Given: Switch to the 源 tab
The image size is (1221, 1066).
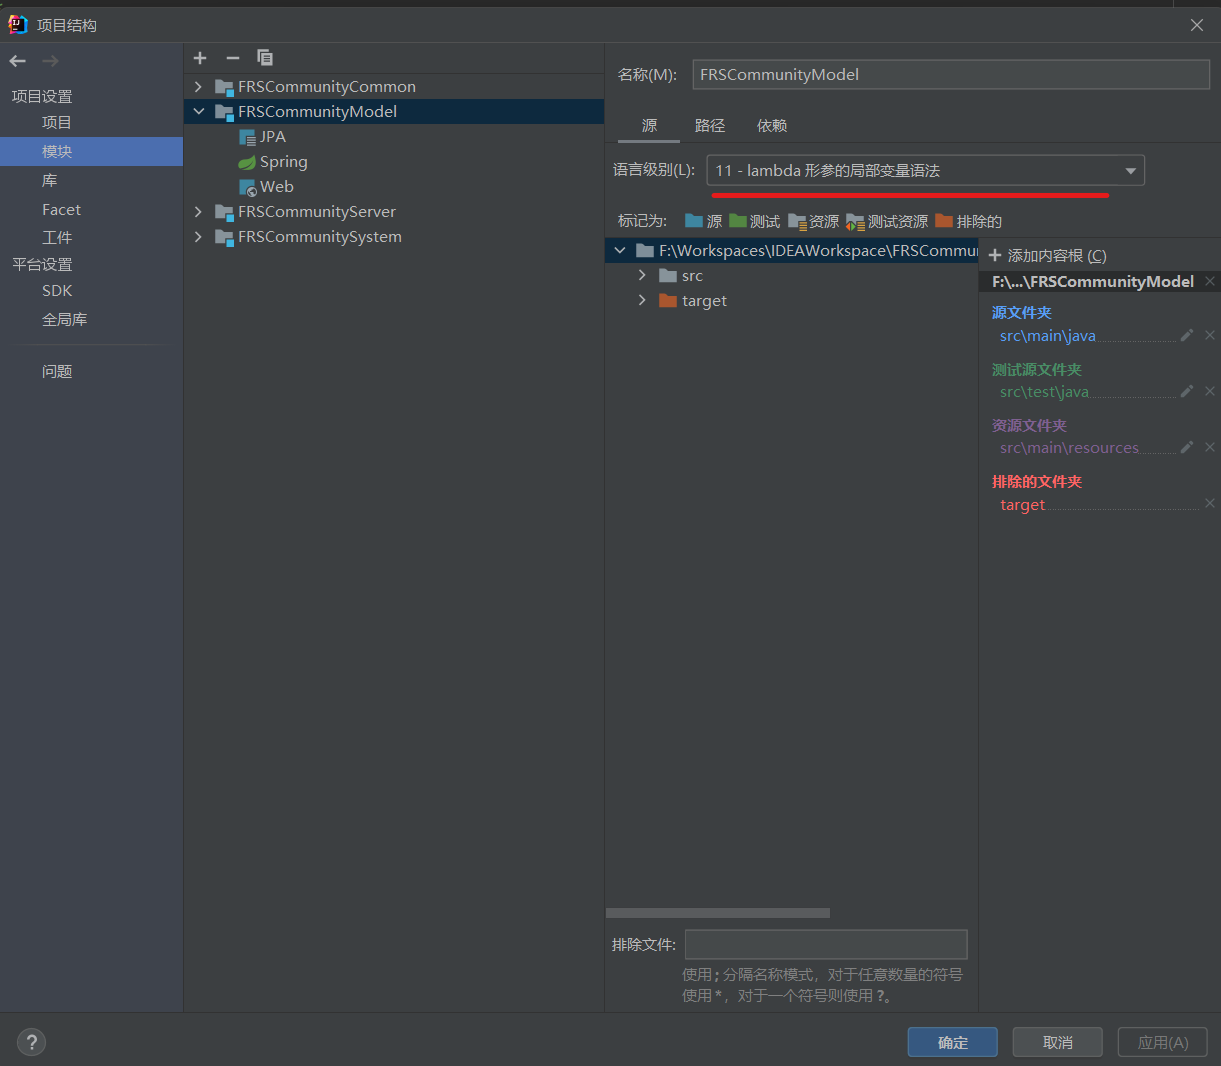Looking at the screenshot, I should click(x=650, y=126).
